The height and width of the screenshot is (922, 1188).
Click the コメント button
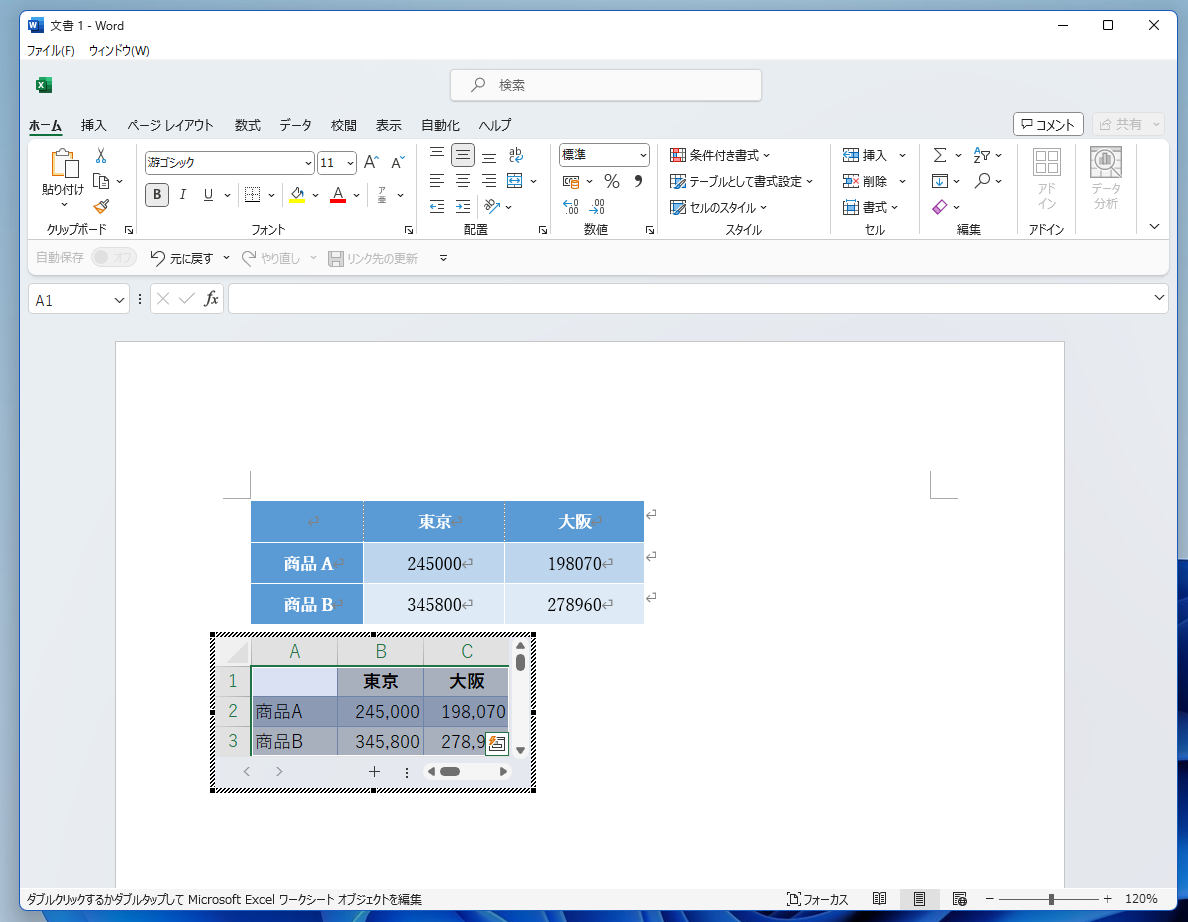[1048, 124]
